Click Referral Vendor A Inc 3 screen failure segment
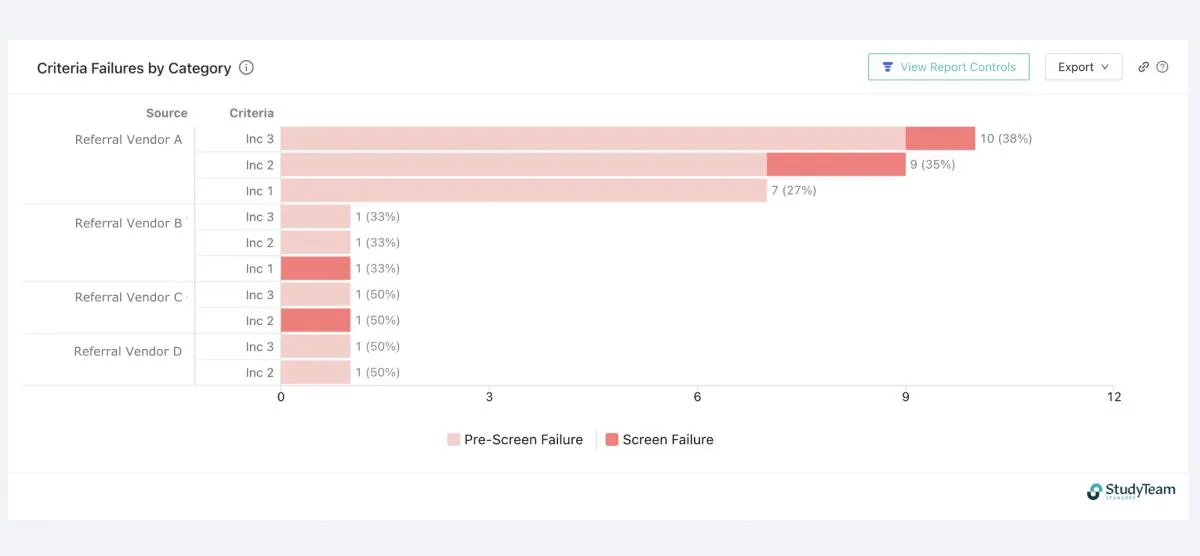The width and height of the screenshot is (1200, 556). click(940, 139)
